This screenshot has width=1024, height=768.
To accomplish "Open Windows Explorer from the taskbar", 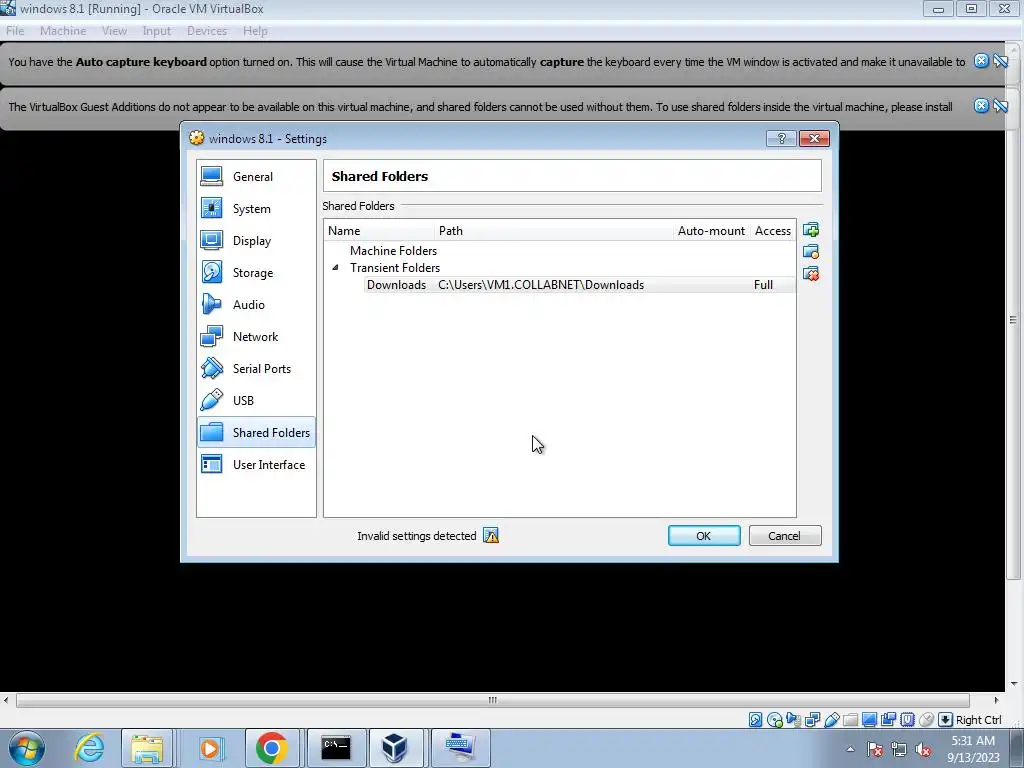I will [147, 748].
